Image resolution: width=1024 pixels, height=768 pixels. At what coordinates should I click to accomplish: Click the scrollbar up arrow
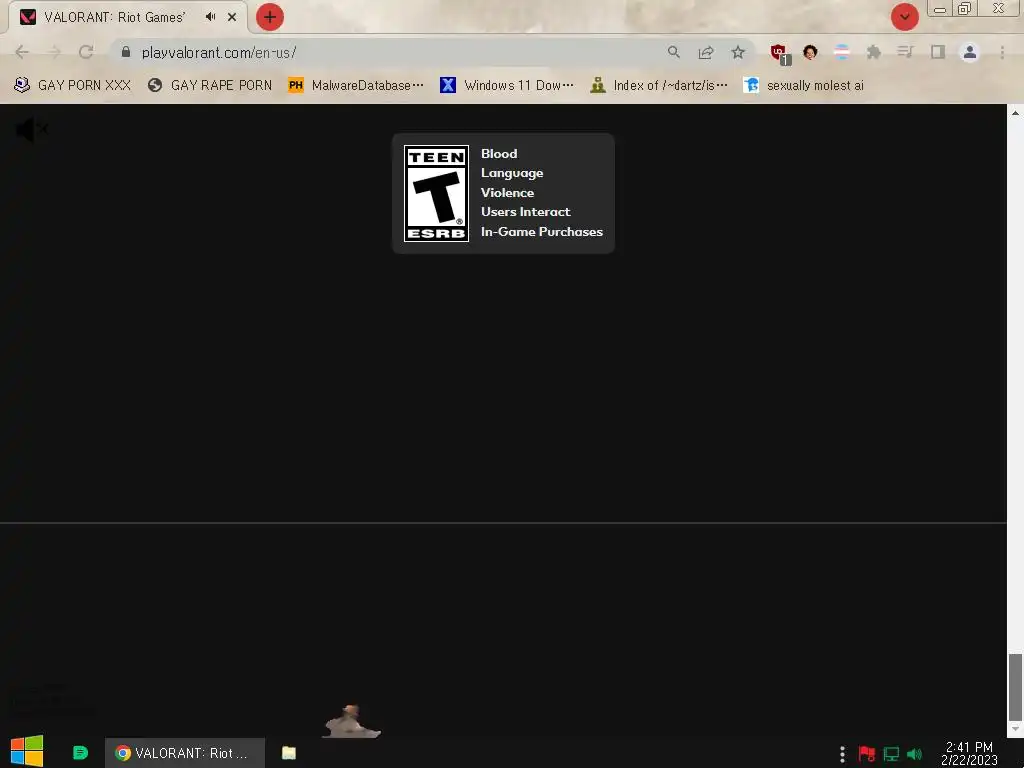[x=1015, y=112]
